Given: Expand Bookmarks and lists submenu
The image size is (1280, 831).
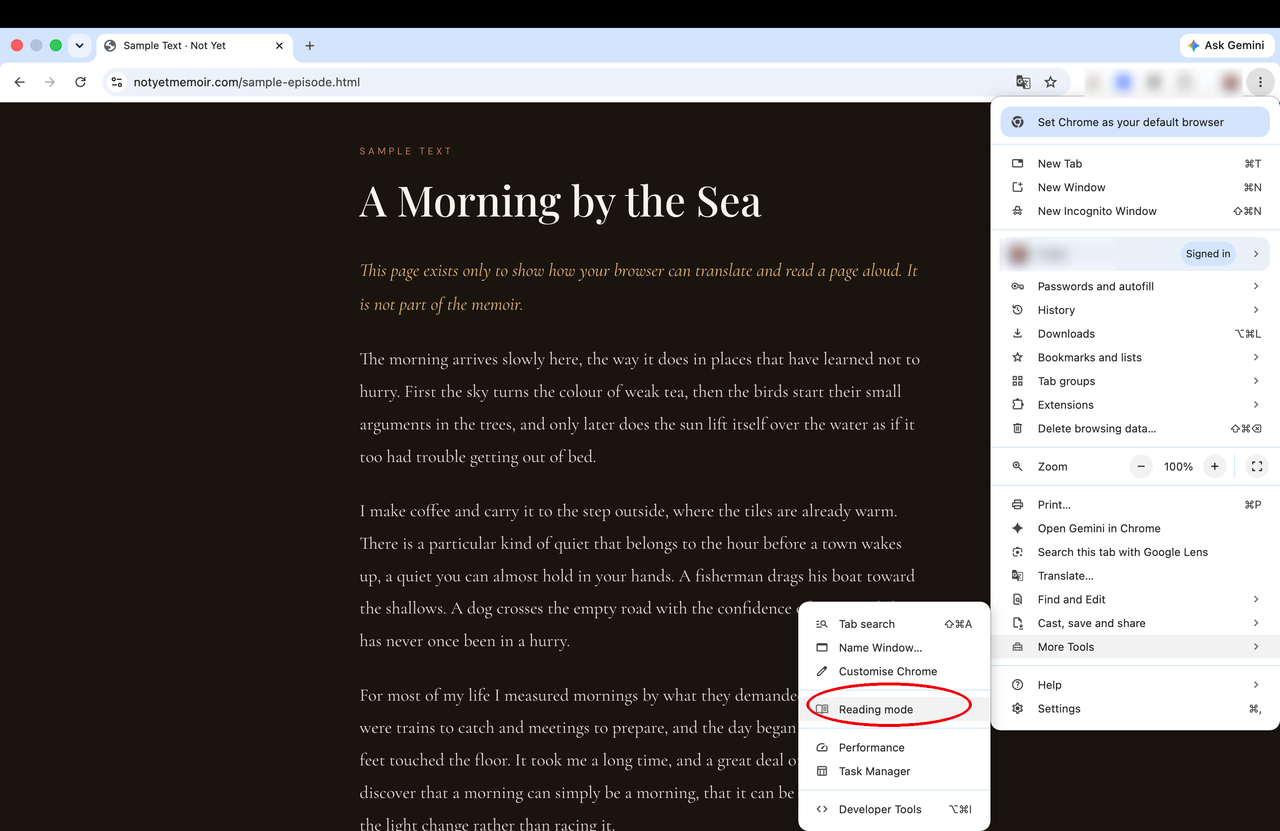Looking at the screenshot, I should [x=1135, y=357].
